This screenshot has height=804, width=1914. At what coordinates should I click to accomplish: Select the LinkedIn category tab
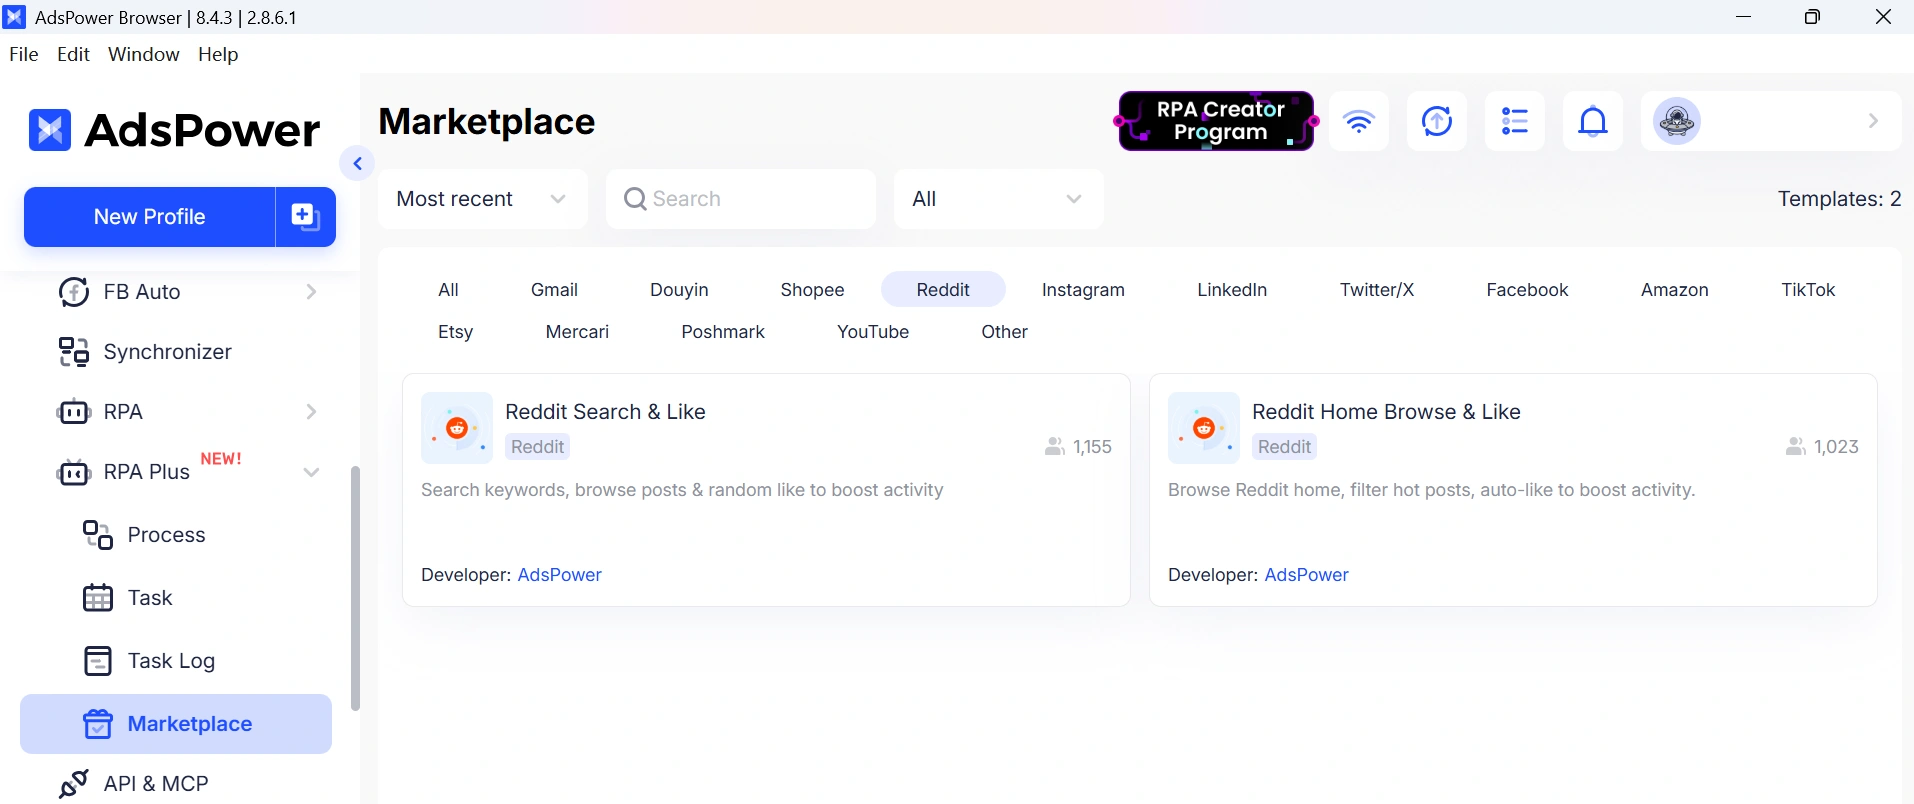pos(1232,290)
